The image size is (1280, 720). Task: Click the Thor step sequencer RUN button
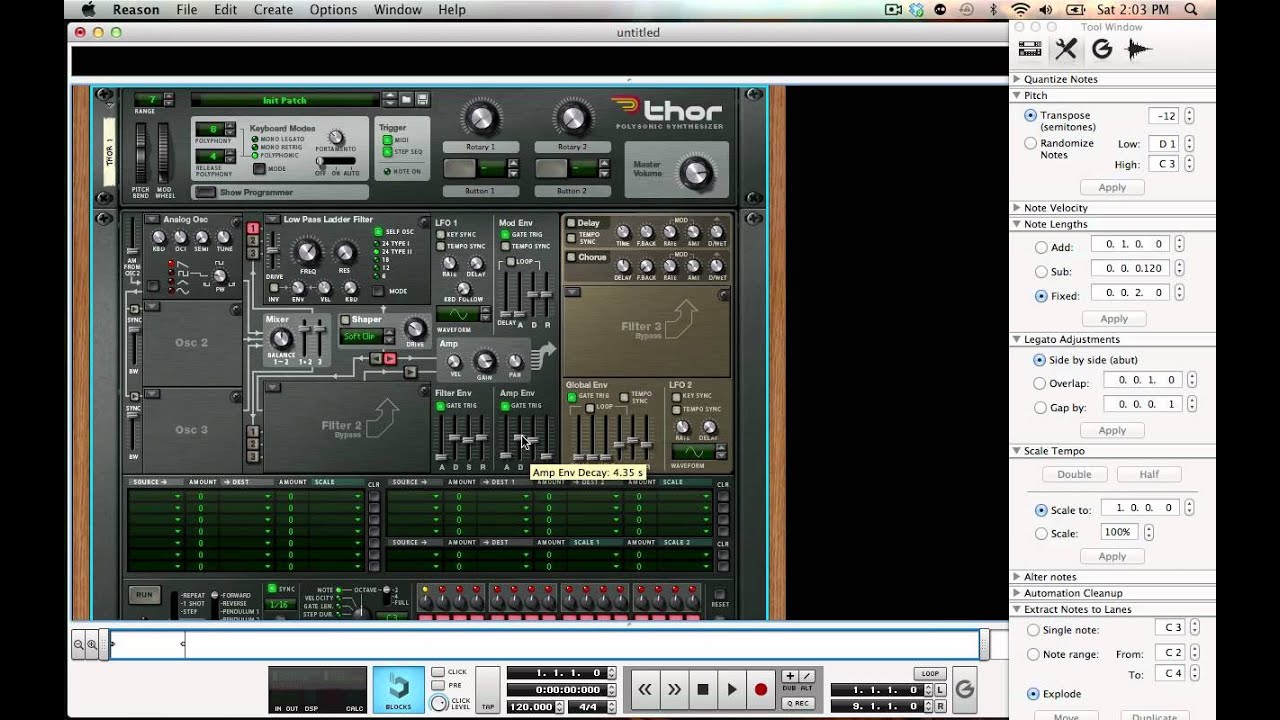[x=145, y=595]
